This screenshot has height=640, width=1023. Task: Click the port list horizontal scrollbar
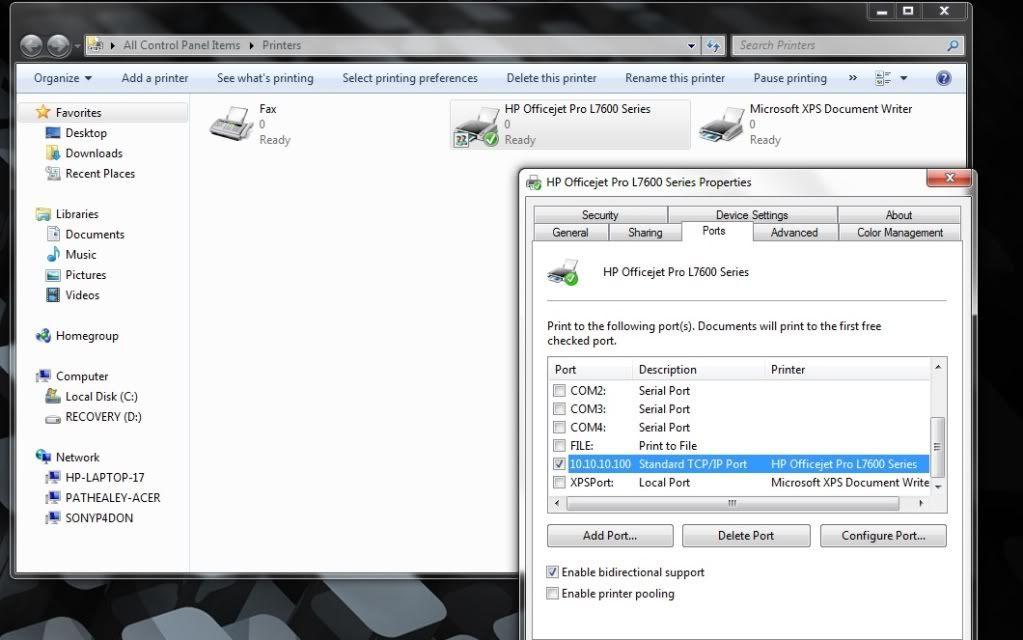(x=733, y=503)
